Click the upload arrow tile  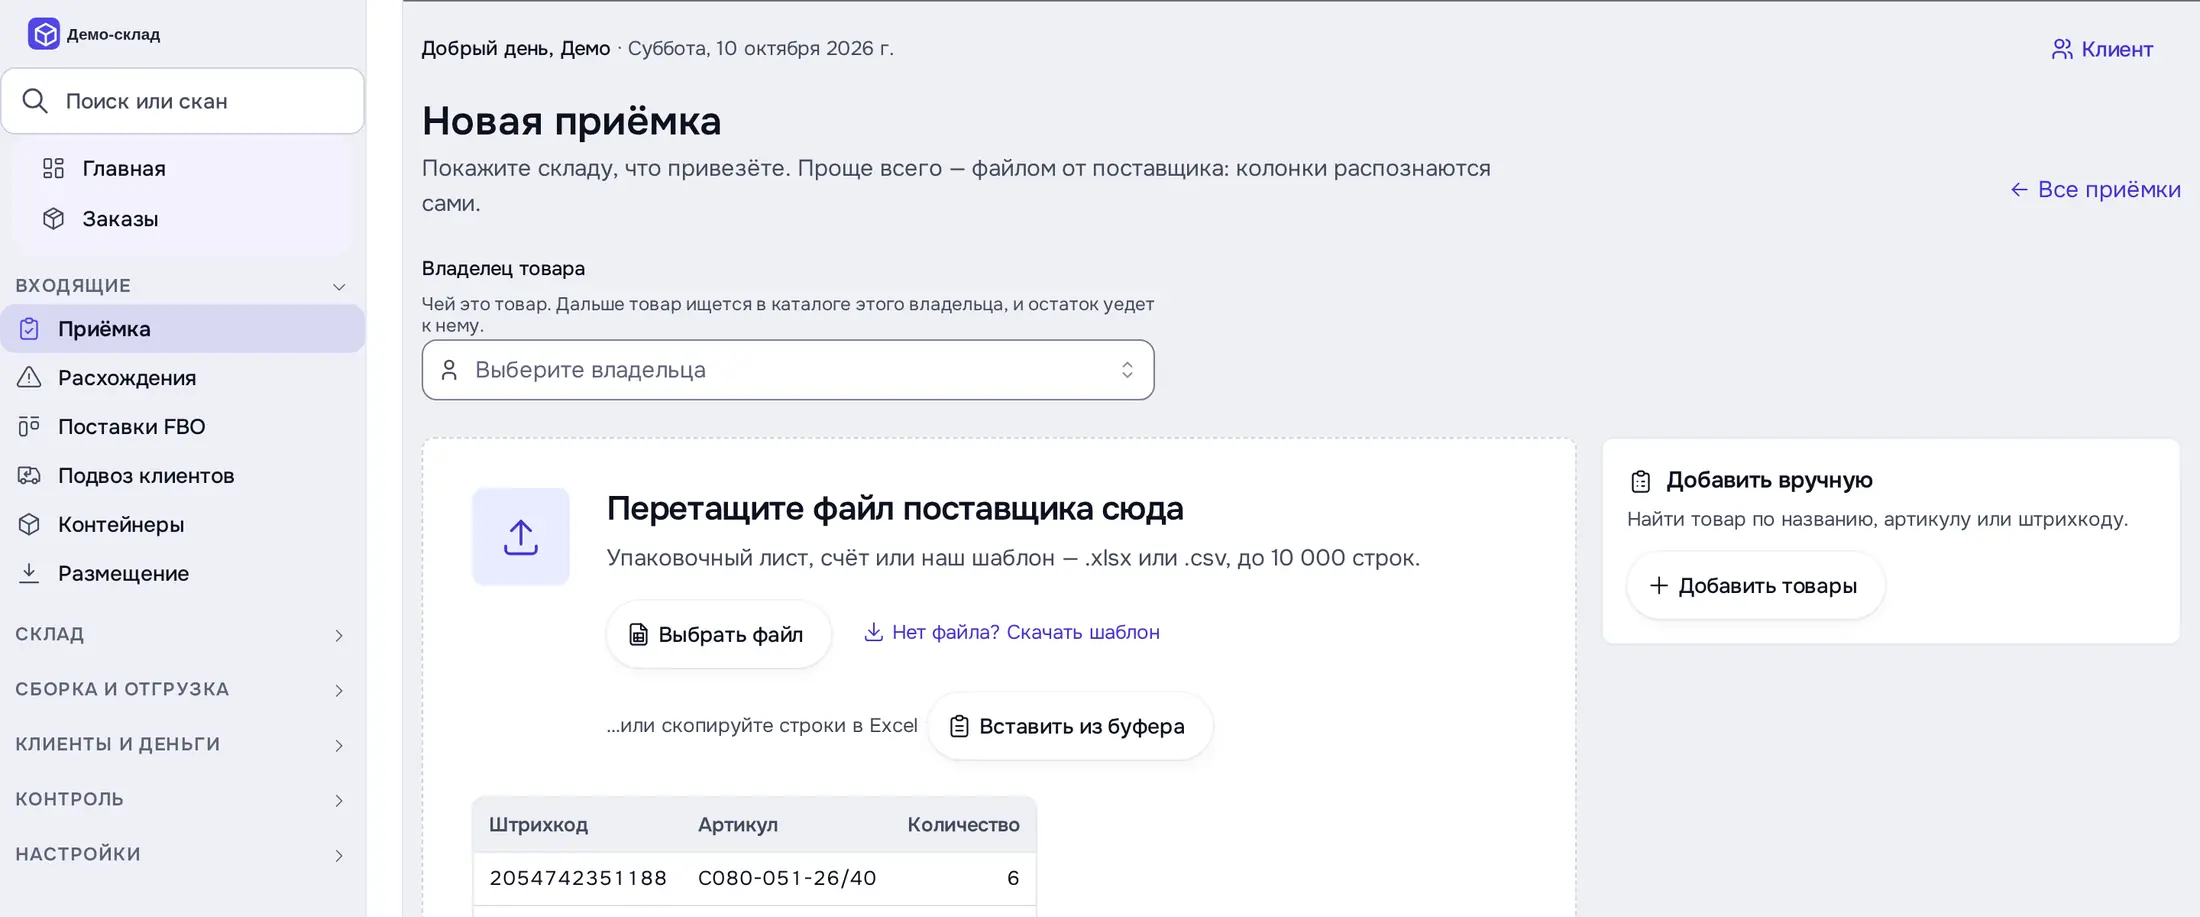pyautogui.click(x=521, y=537)
